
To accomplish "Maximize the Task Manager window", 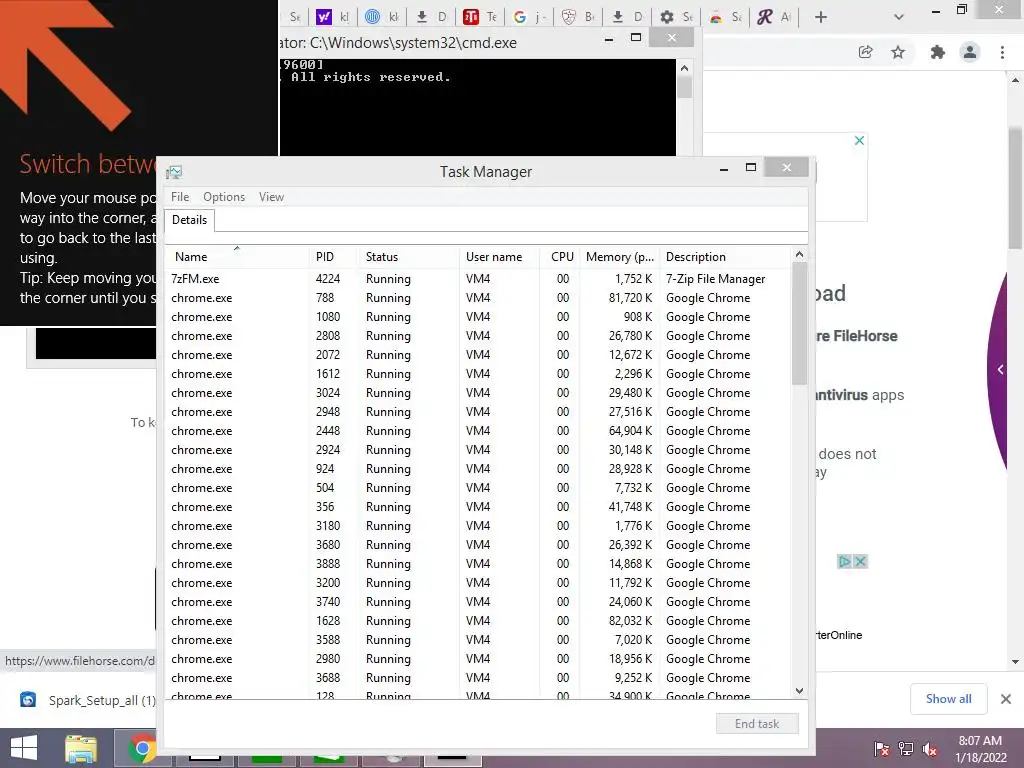I will (x=751, y=168).
